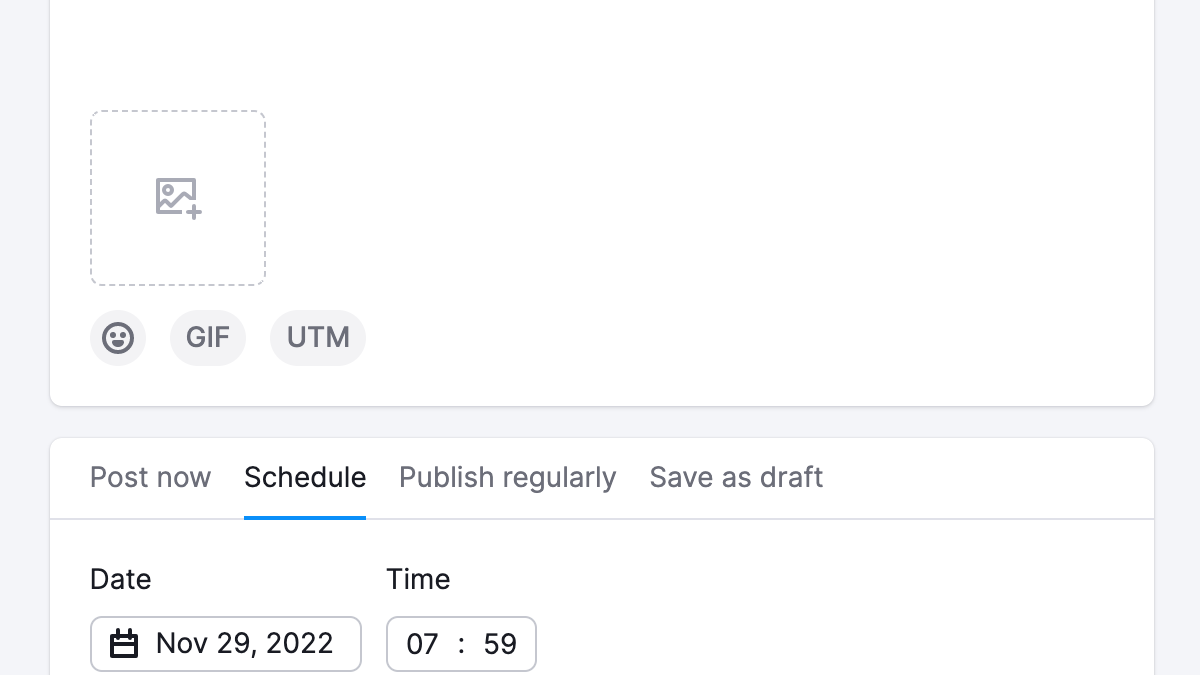Click the hours value 07
The width and height of the screenshot is (1200, 675).
(422, 644)
